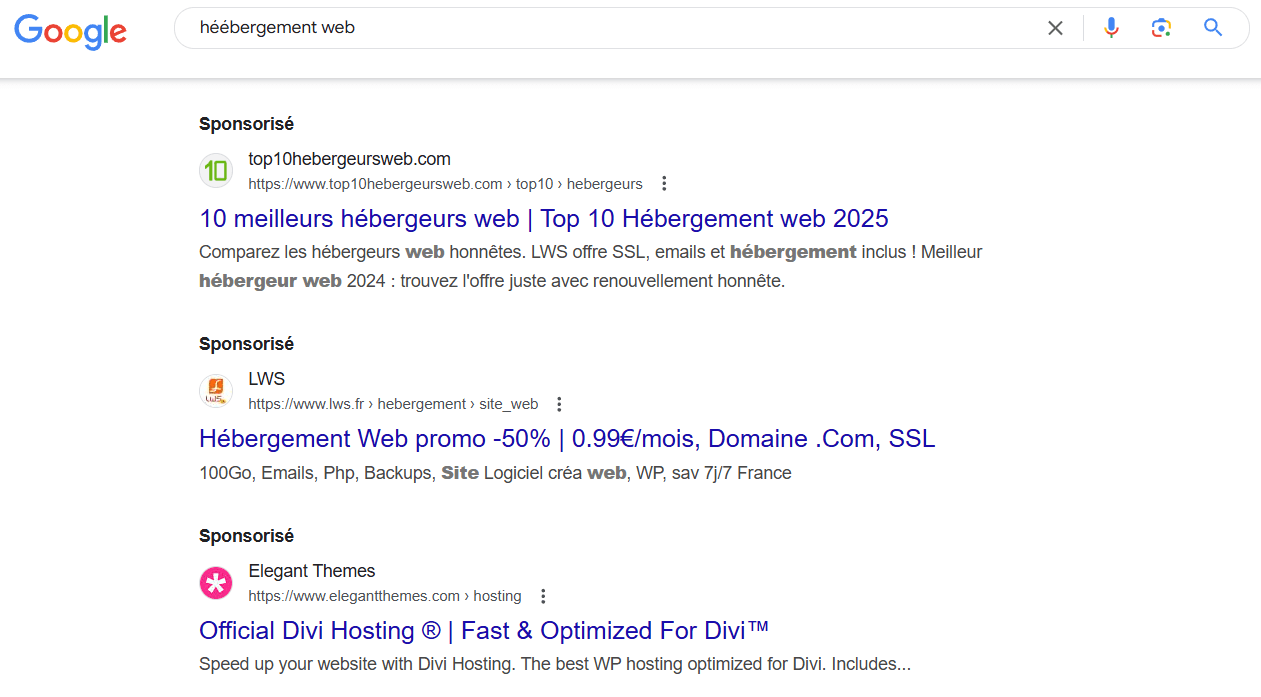The image size is (1261, 697).
Task: Click the search magnifier icon
Action: tap(1212, 27)
